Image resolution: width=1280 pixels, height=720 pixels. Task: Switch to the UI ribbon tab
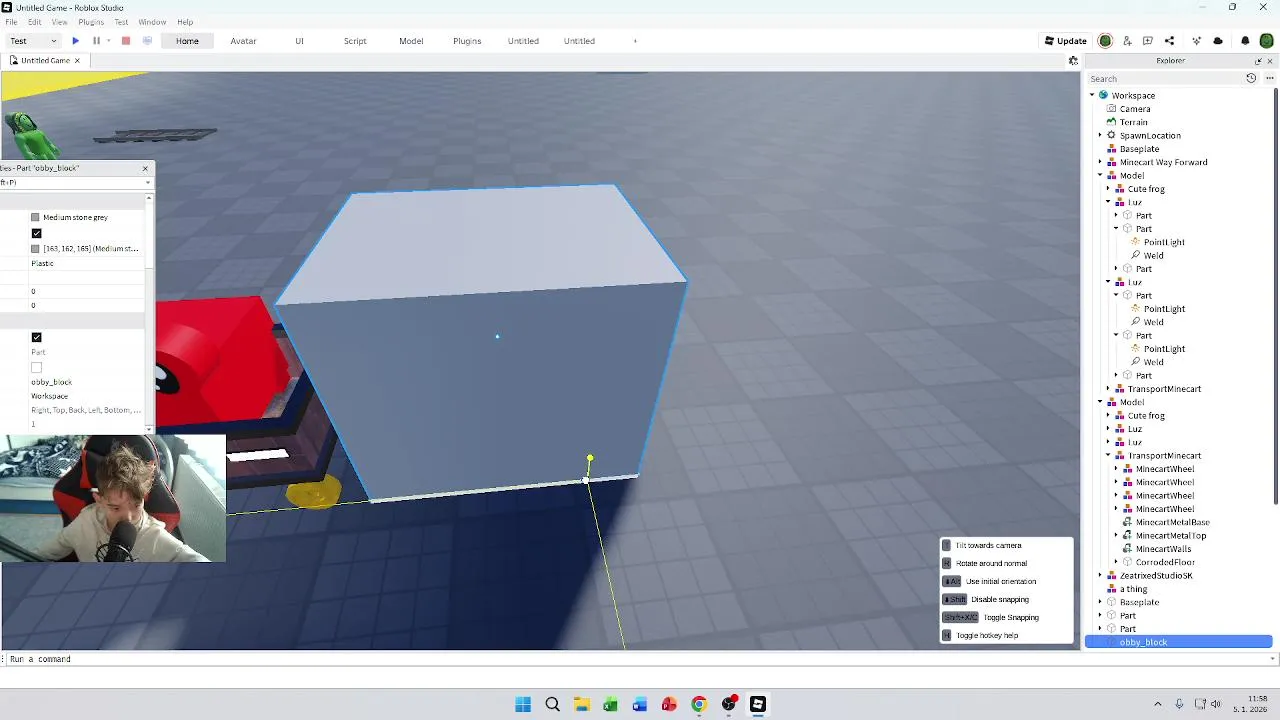tap(299, 41)
